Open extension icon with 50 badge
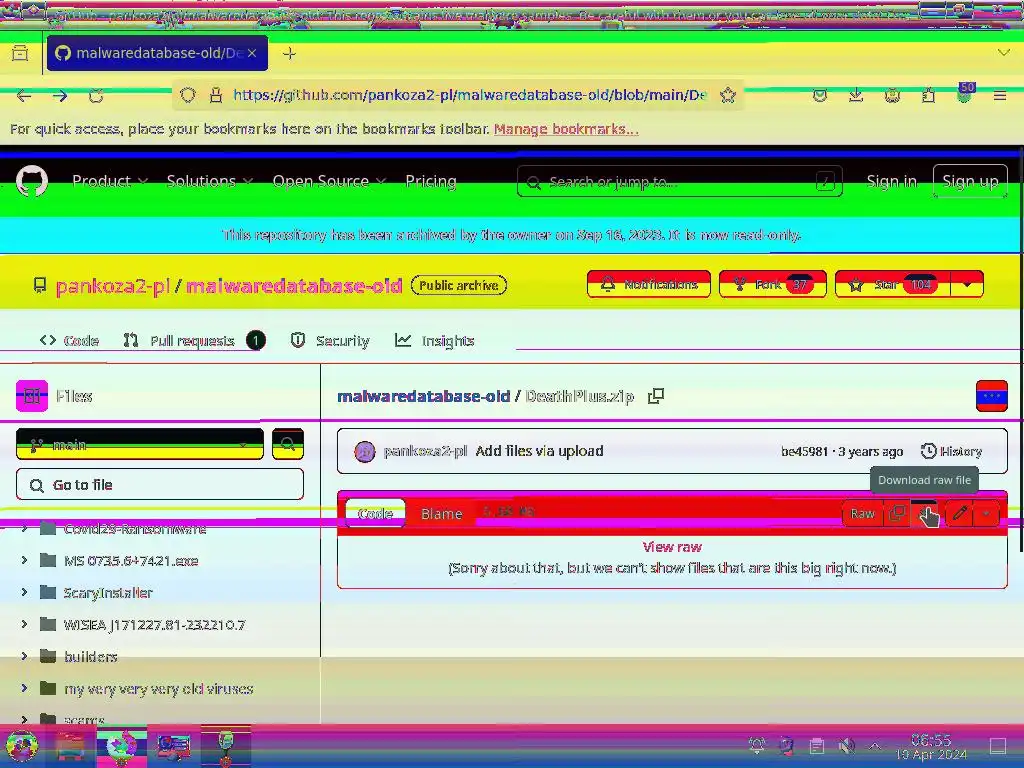This screenshot has width=1024, height=768. 964,95
